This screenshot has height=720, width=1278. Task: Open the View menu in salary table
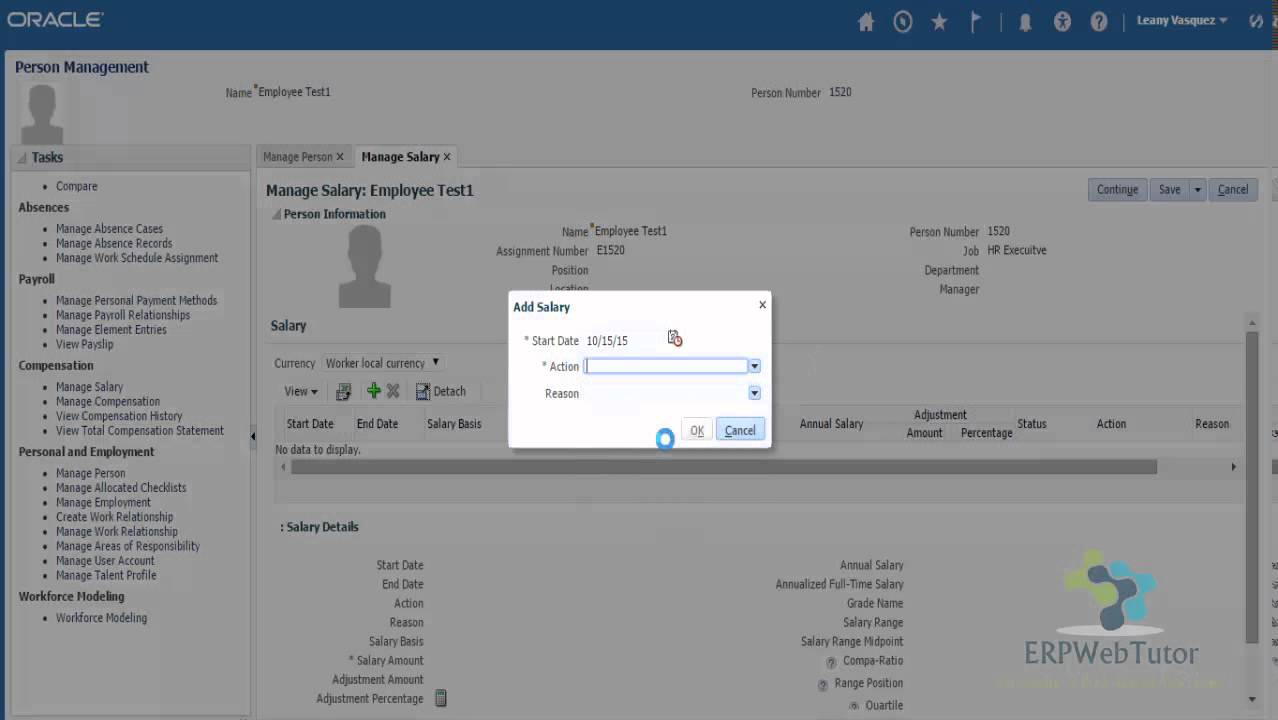300,392
